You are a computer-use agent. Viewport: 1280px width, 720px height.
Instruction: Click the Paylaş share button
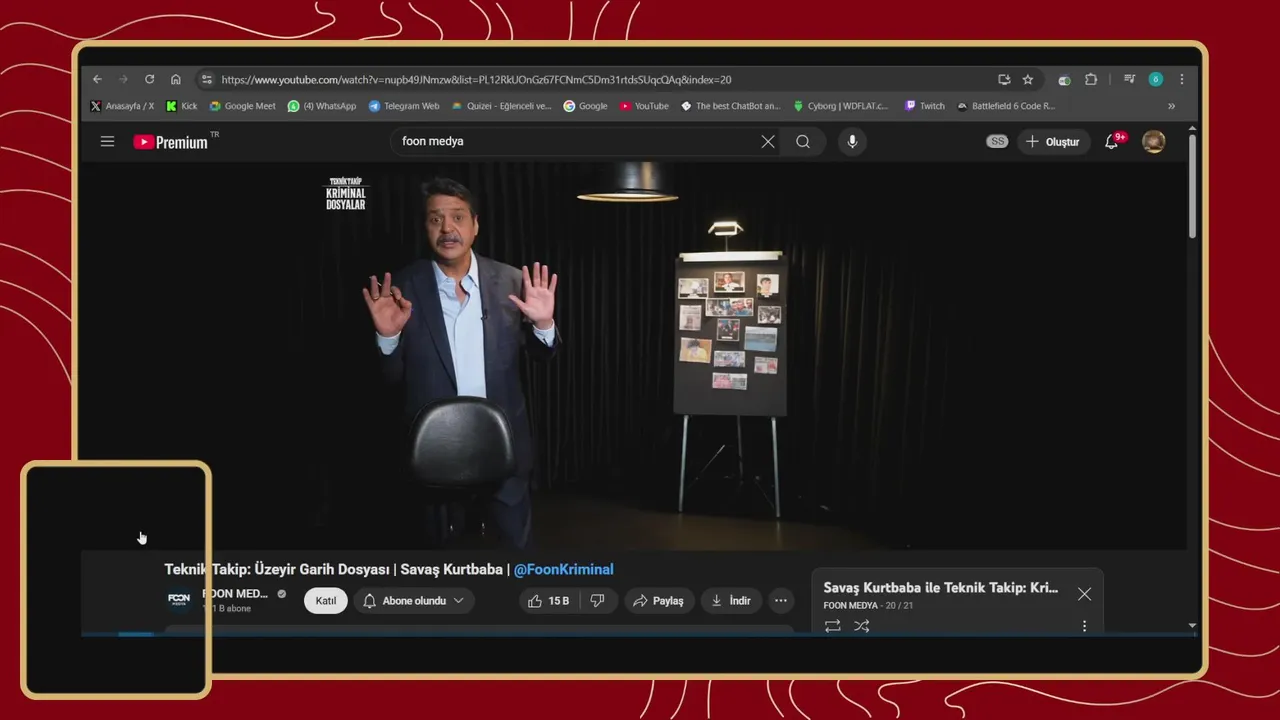point(659,601)
